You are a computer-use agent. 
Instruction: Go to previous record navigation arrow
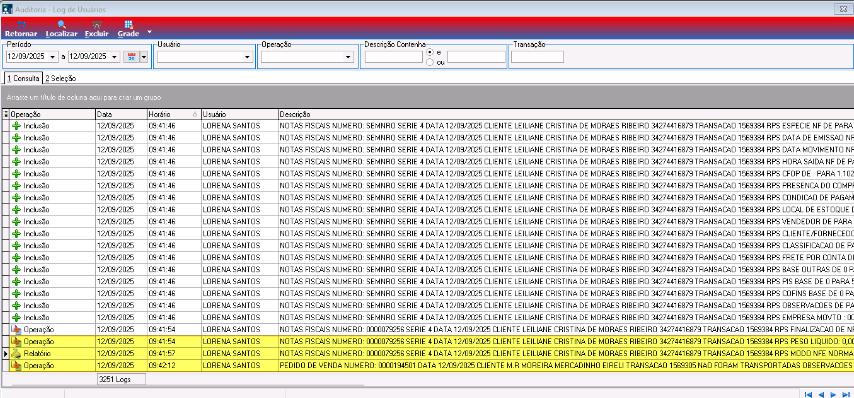click(x=821, y=394)
